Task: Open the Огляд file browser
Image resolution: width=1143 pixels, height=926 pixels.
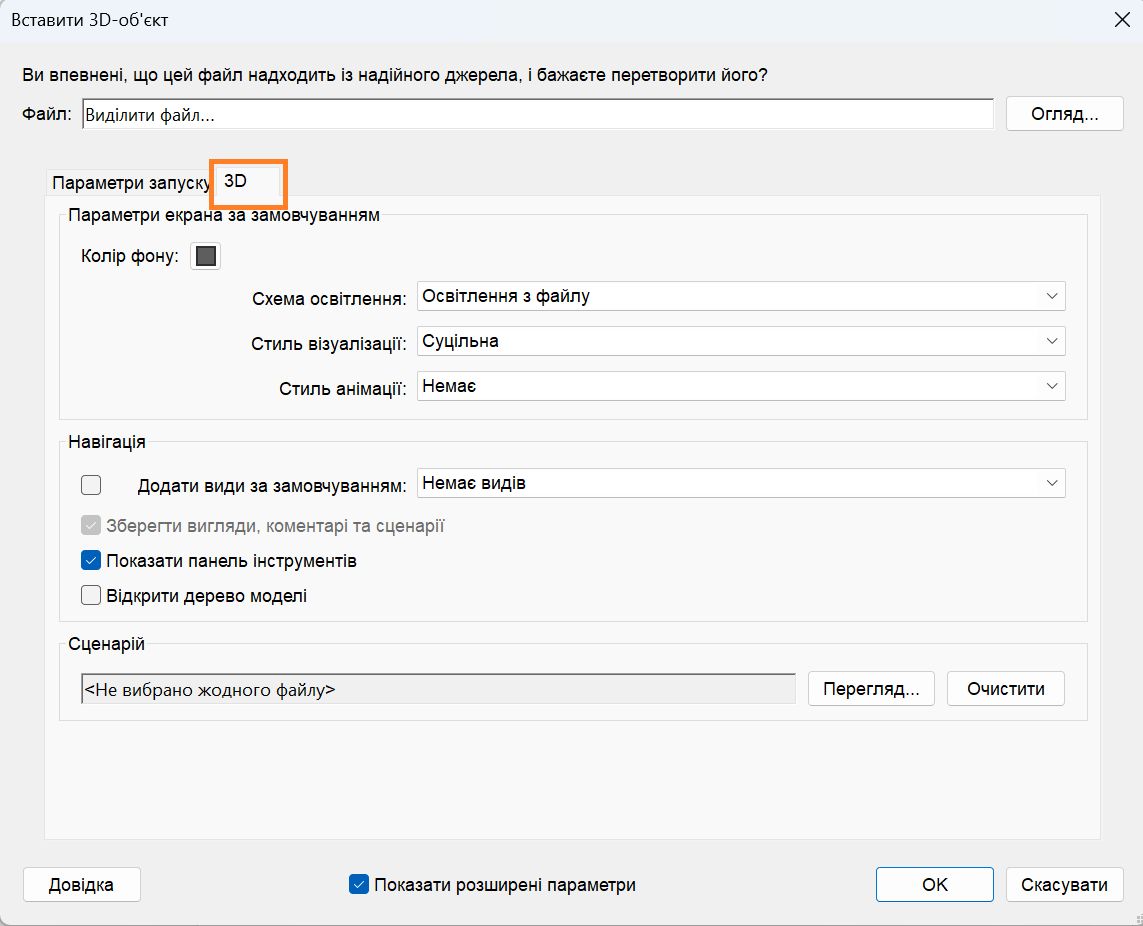Action: coord(1064,113)
